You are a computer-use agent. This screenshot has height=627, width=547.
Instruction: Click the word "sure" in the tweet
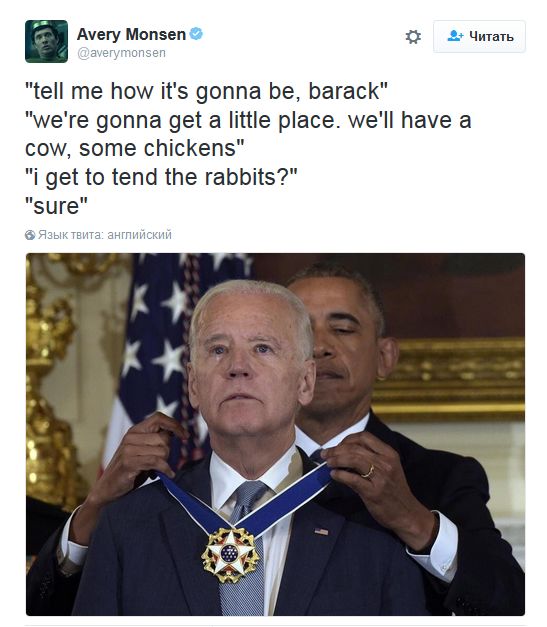56,206
